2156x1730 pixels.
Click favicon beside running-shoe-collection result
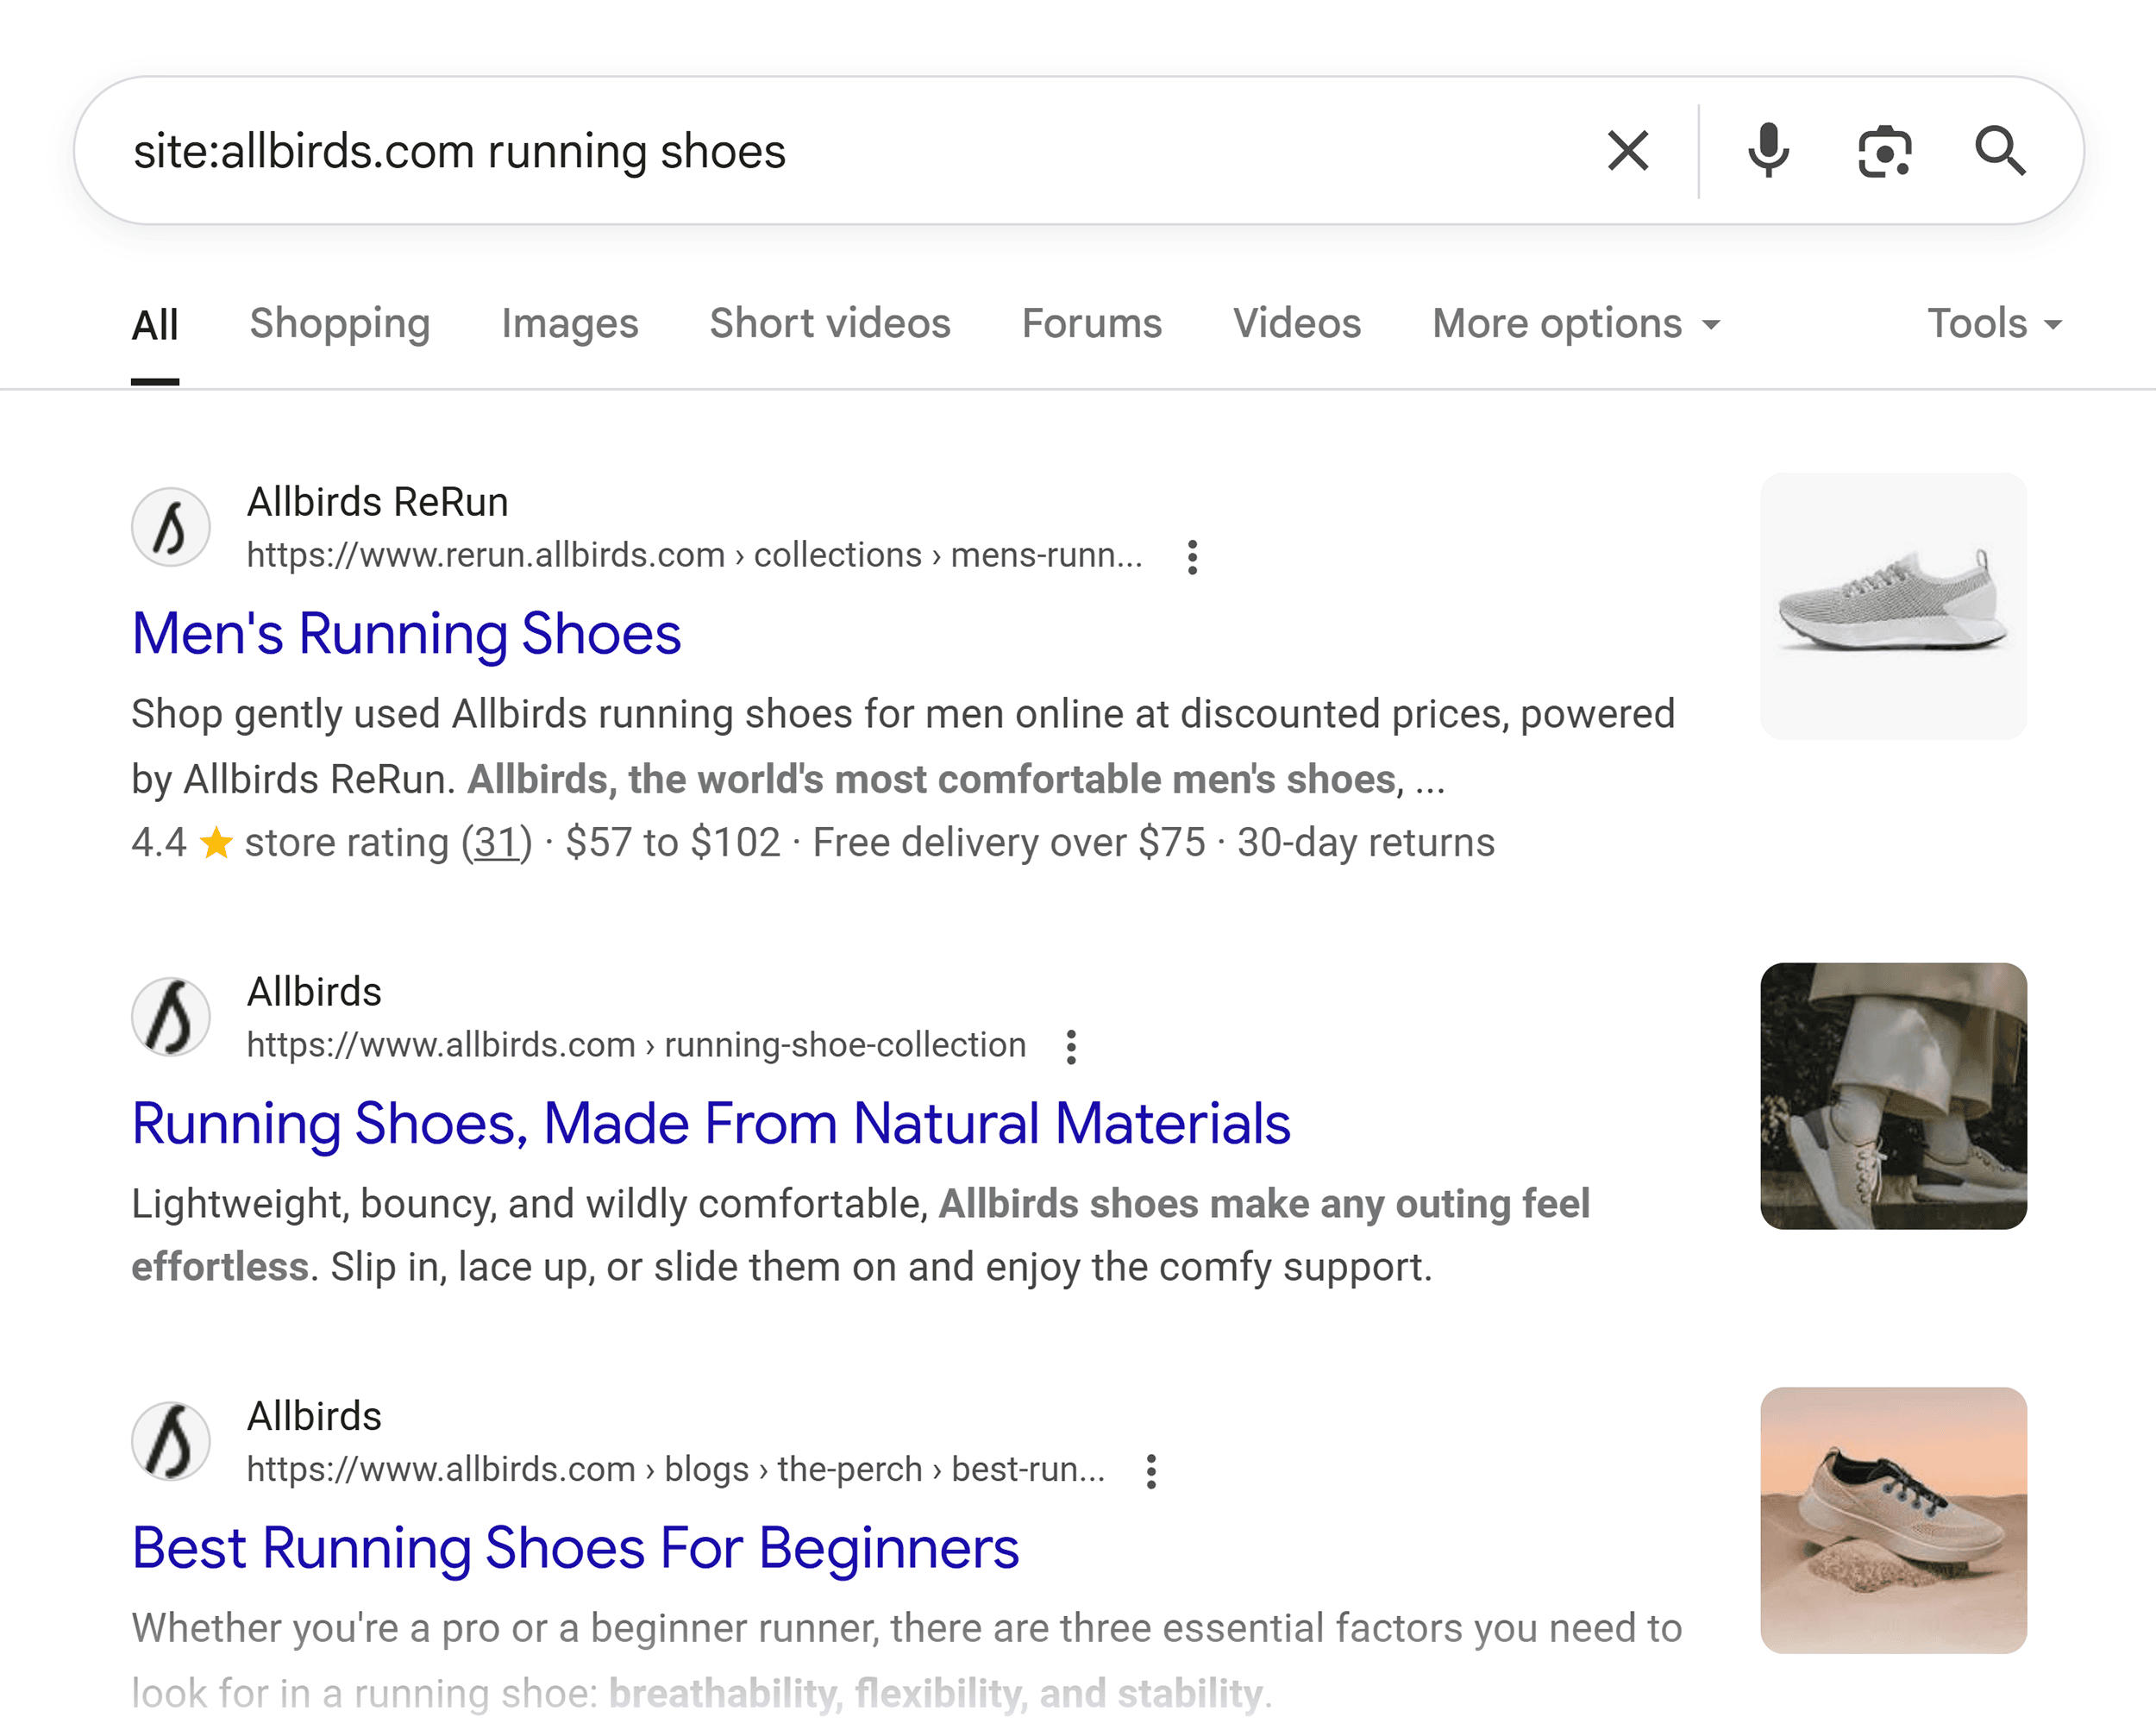171,1017
